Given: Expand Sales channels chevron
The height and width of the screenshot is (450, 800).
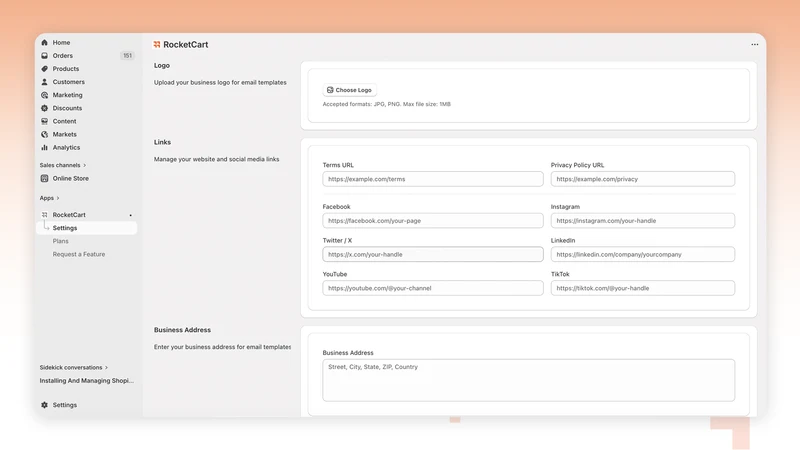Looking at the screenshot, I should [85, 165].
